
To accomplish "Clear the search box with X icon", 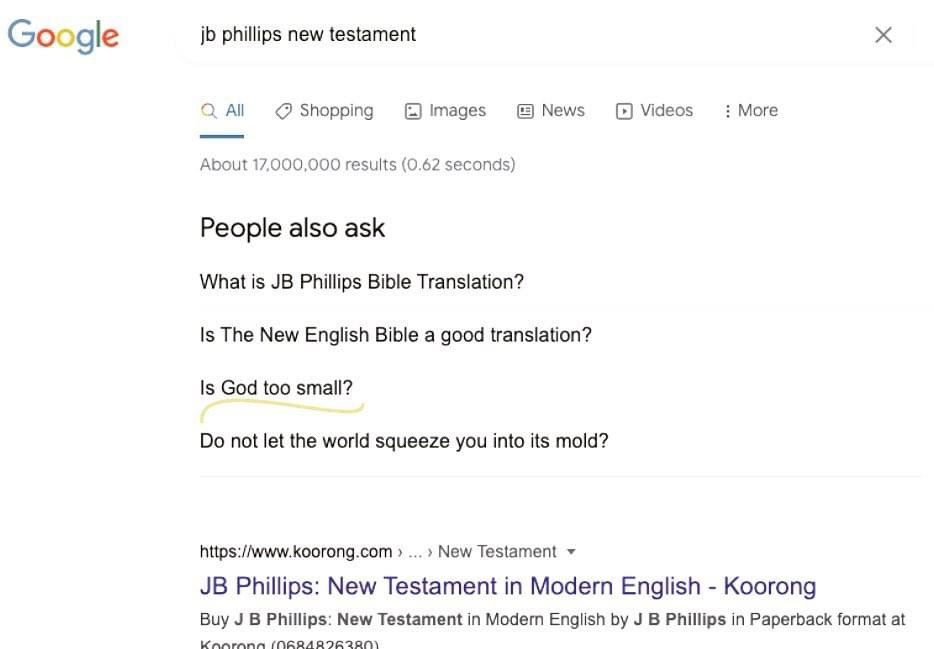I will point(883,35).
